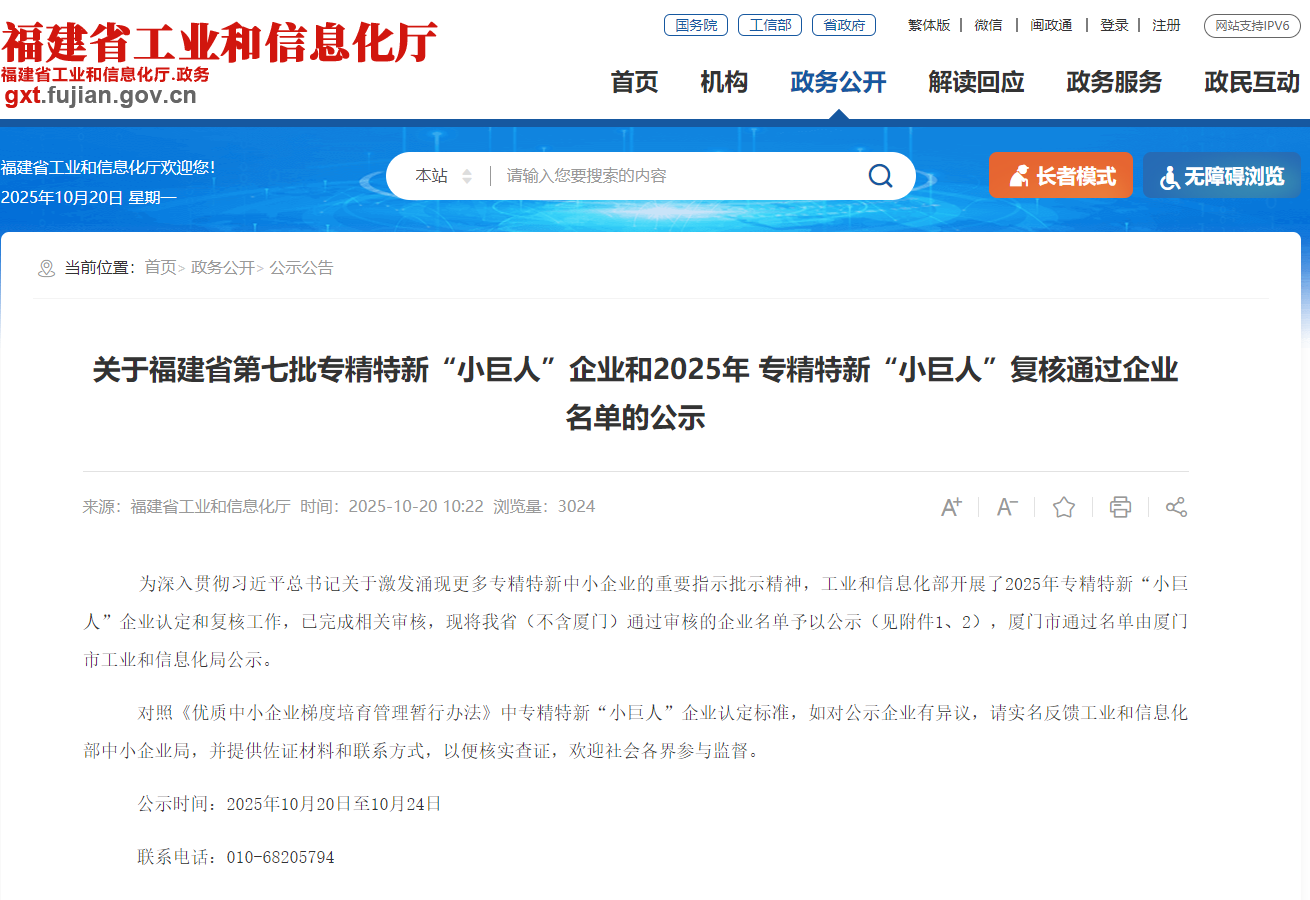The width and height of the screenshot is (1310, 900).
Task: Click 登录 to sign in
Action: (1114, 25)
